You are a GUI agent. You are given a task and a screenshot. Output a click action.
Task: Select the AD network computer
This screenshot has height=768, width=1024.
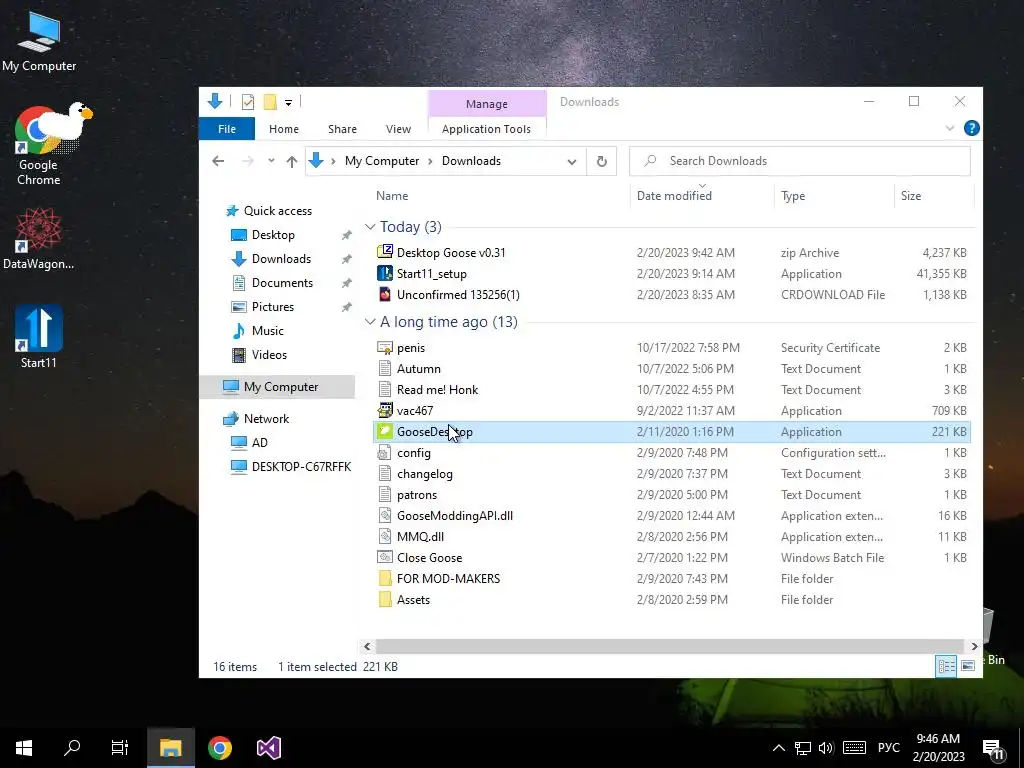tap(259, 443)
